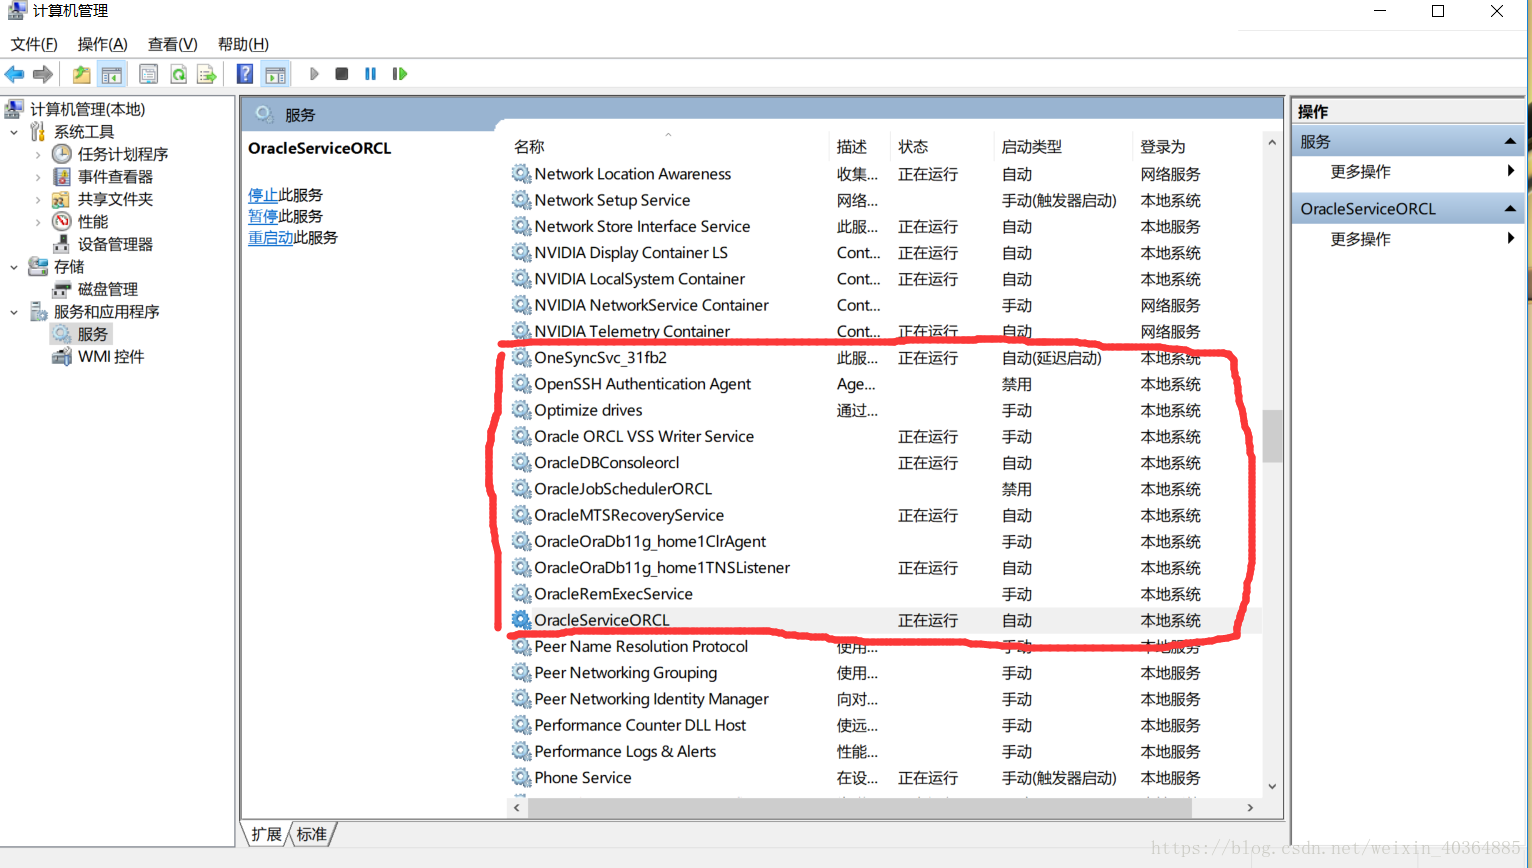Click the Stop Service square icon
Screen dimensions: 1532x868
342,74
